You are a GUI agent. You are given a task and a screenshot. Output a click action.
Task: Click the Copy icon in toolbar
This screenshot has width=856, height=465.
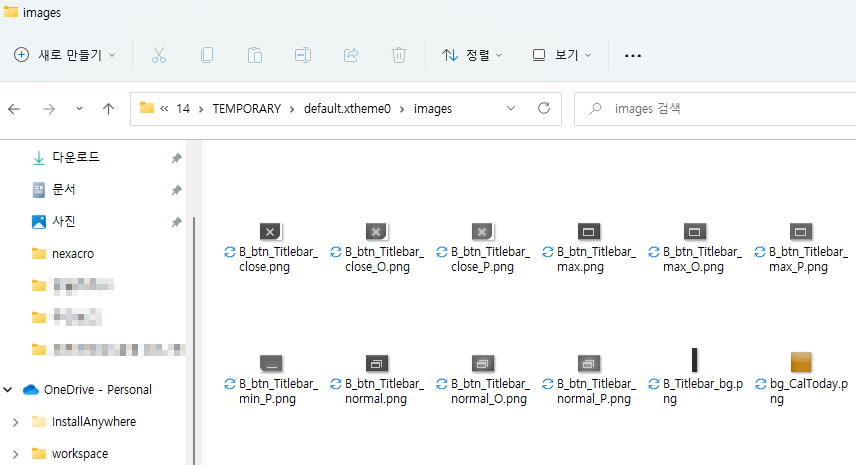click(207, 55)
